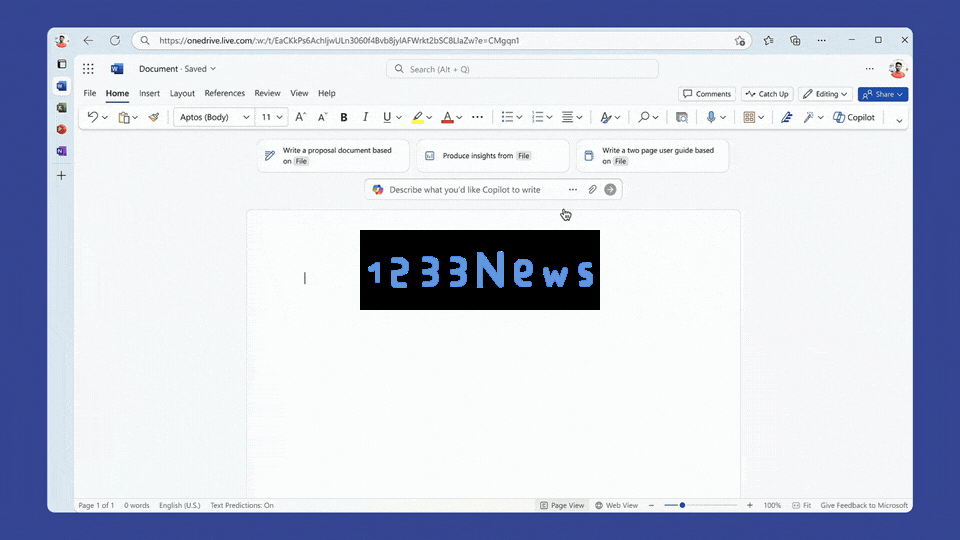Start Dictate microphone

[711, 117]
